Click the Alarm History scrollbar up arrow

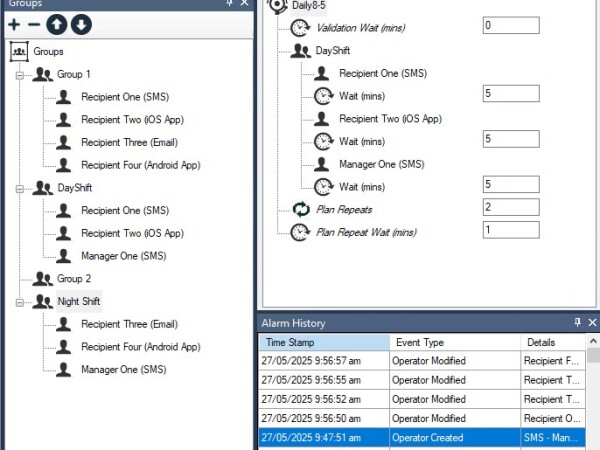pyautogui.click(x=593, y=340)
